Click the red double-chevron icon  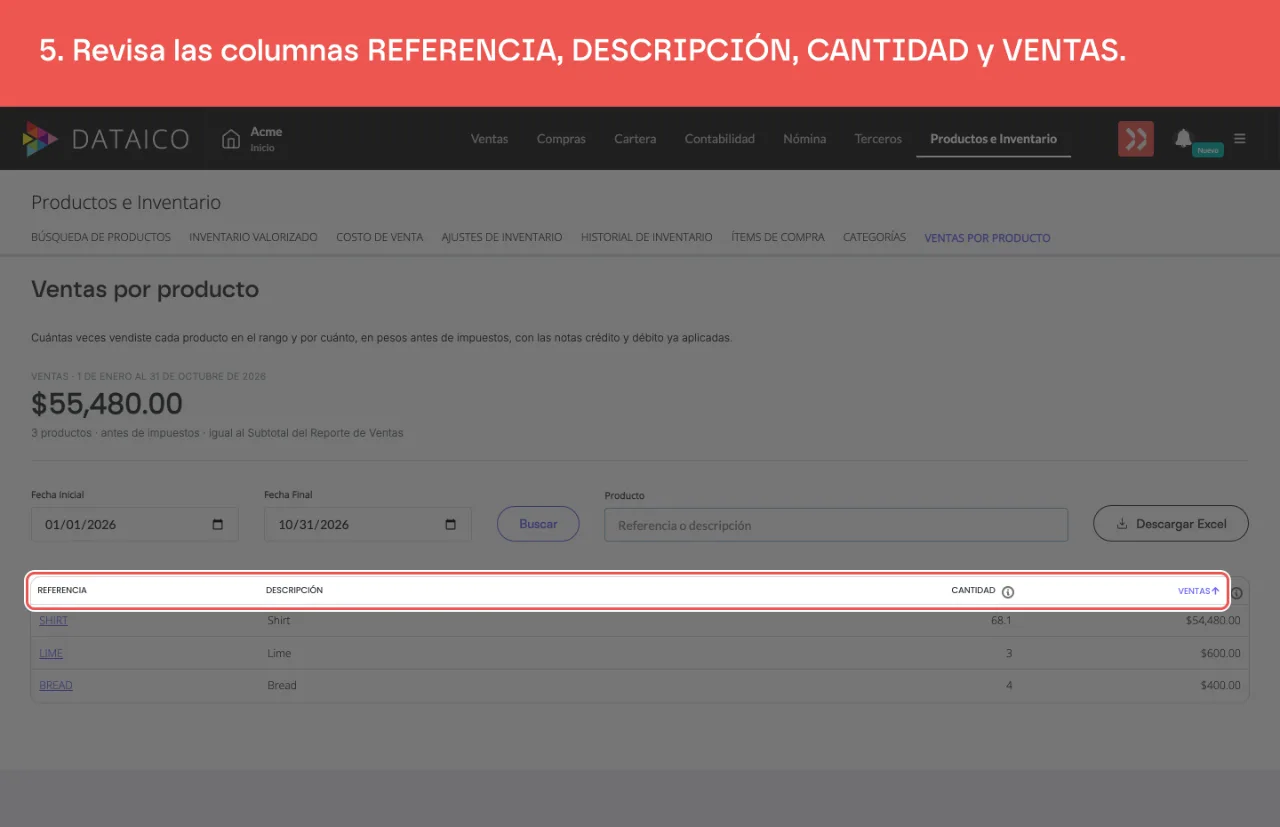[1136, 139]
